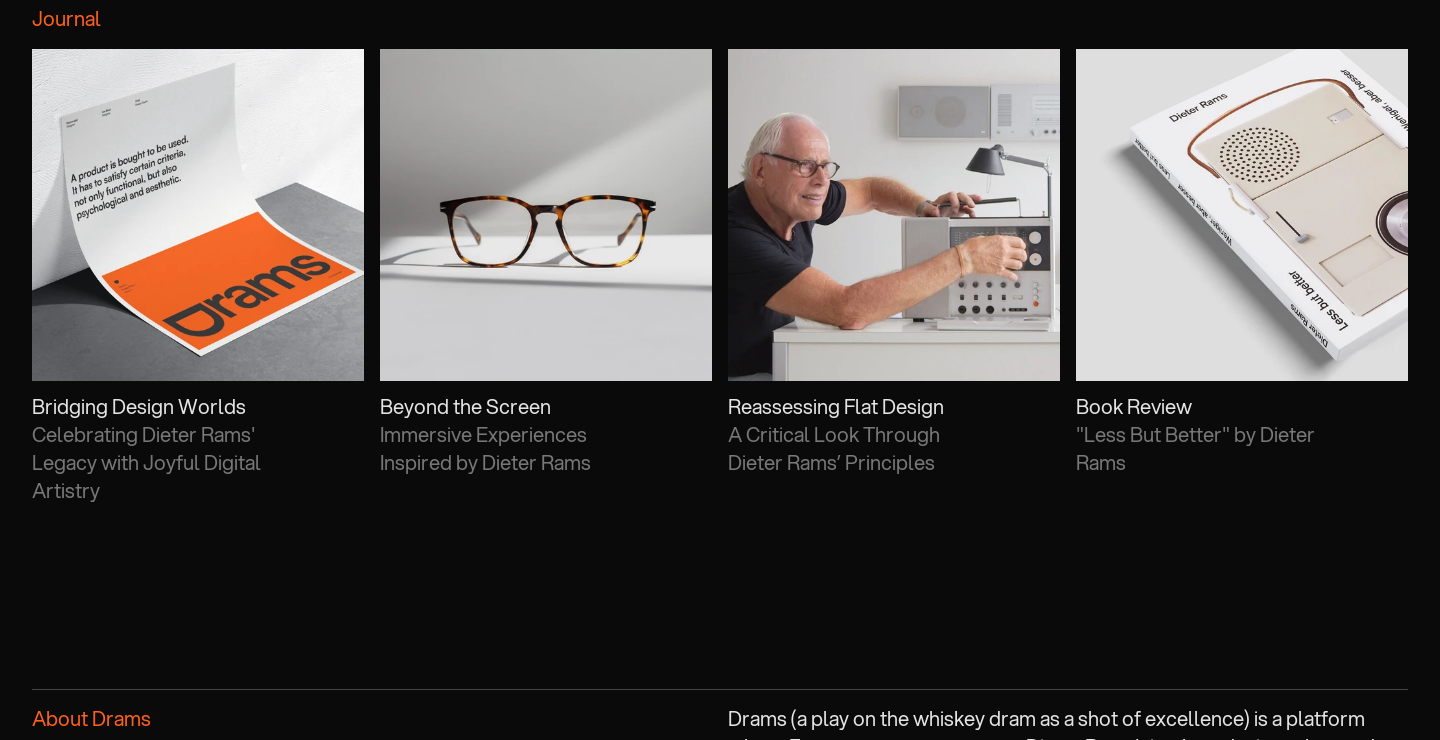The width and height of the screenshot is (1440, 740).
Task: Click subtitle 'A Critical Look Through Dieter Rams' Principles'
Action: tap(833, 449)
